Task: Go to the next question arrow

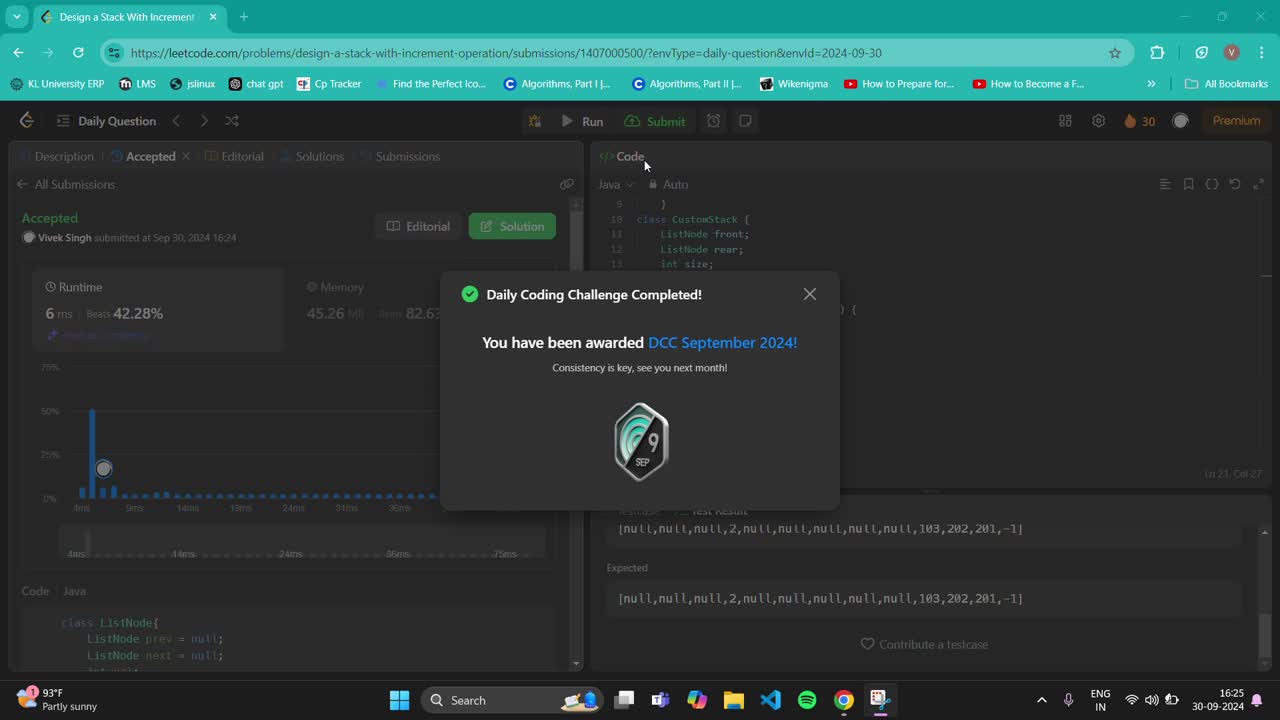Action: point(204,121)
